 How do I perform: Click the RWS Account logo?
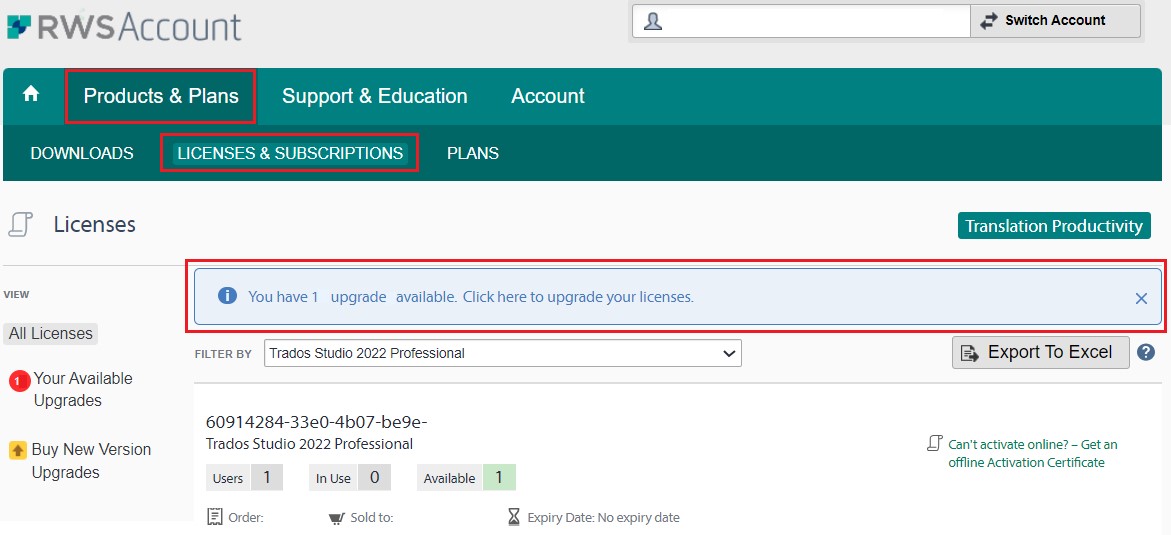tap(124, 26)
